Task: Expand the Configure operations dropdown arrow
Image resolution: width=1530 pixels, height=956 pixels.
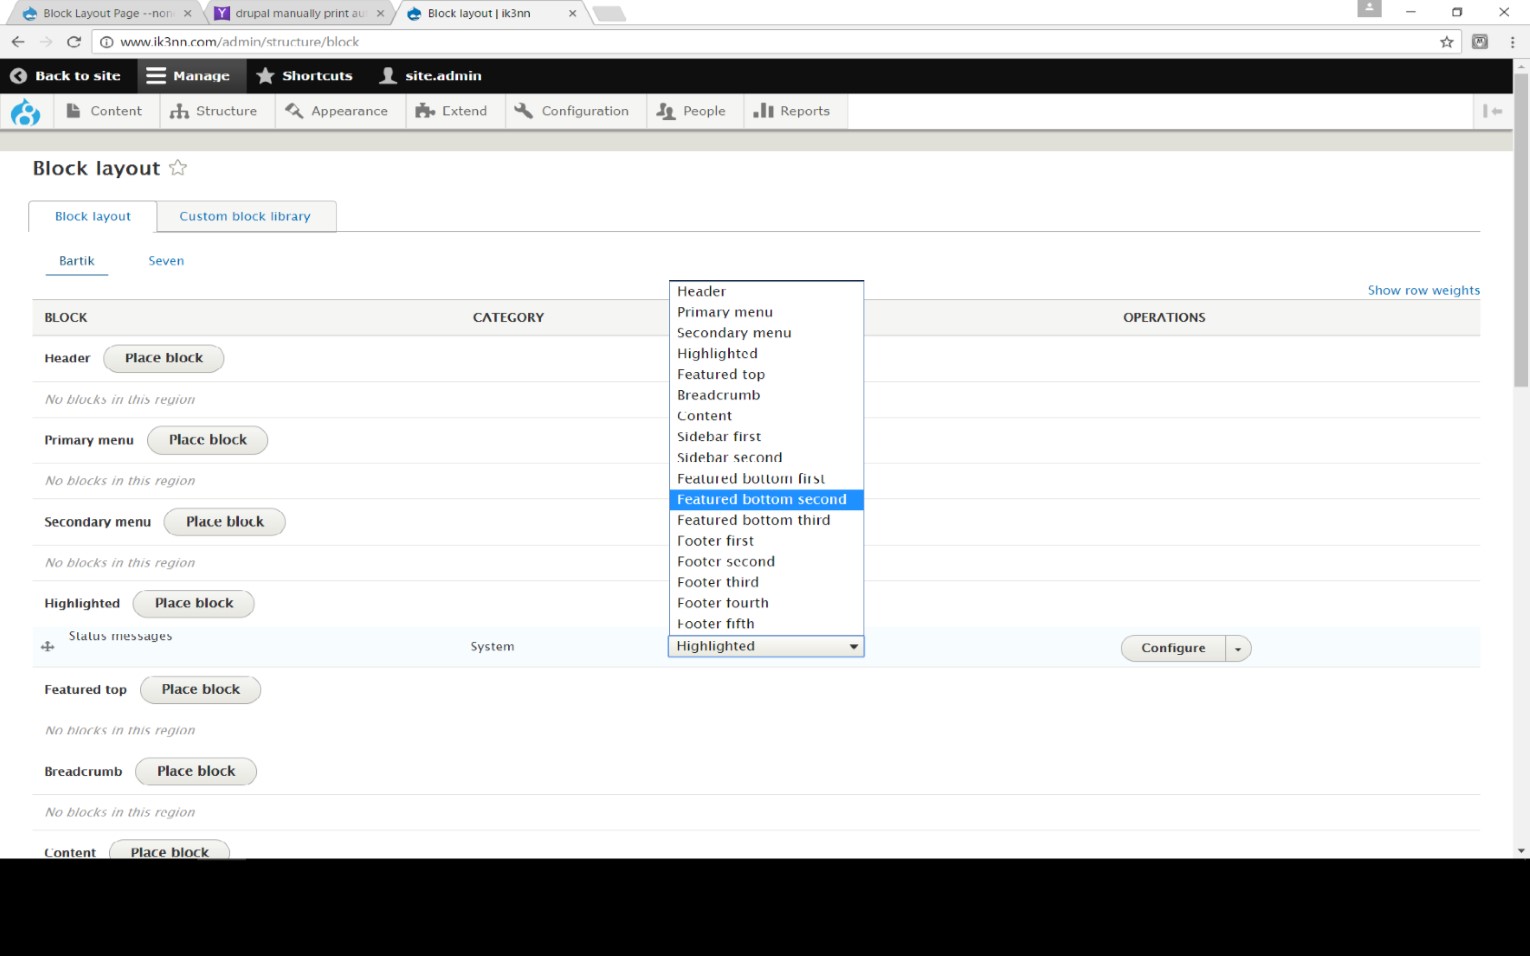Action: pyautogui.click(x=1238, y=648)
